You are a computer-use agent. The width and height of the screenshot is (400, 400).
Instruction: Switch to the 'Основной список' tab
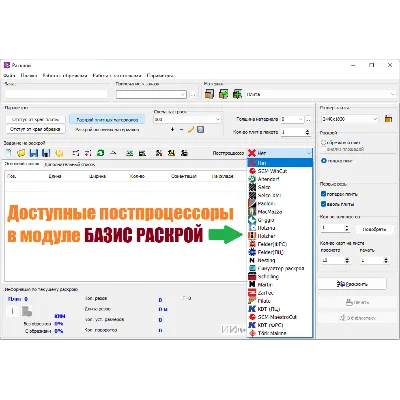pyautogui.click(x=22, y=164)
